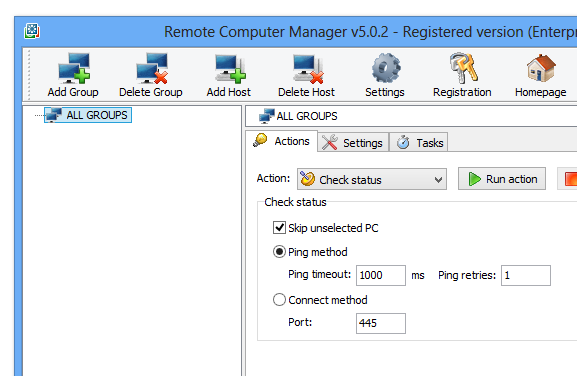
Task: Click the Ping retries input field
Action: coord(526,275)
